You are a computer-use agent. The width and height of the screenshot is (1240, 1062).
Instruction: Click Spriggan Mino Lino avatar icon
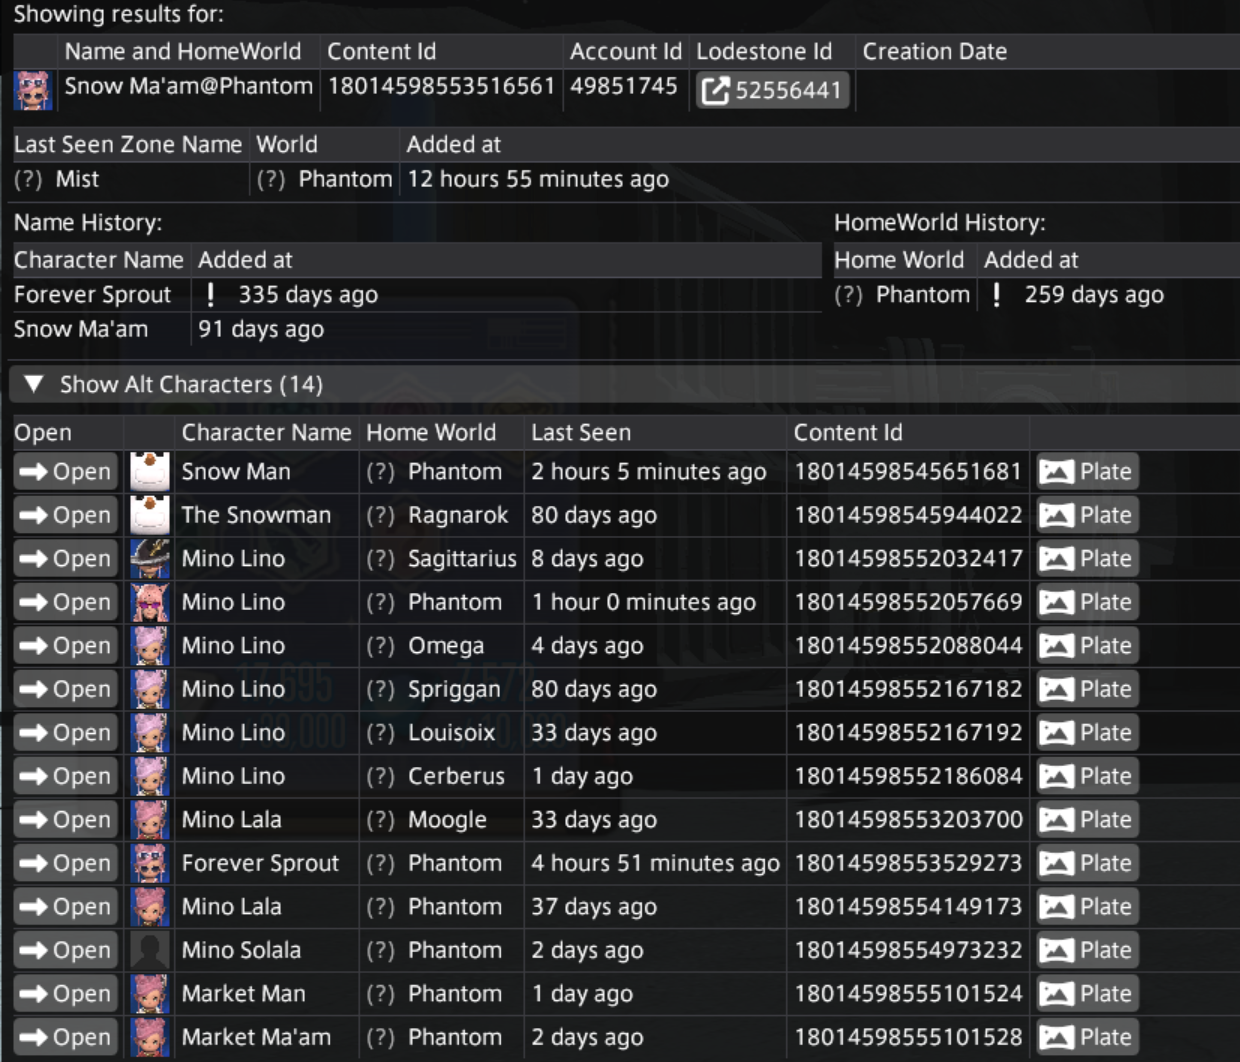click(150, 689)
